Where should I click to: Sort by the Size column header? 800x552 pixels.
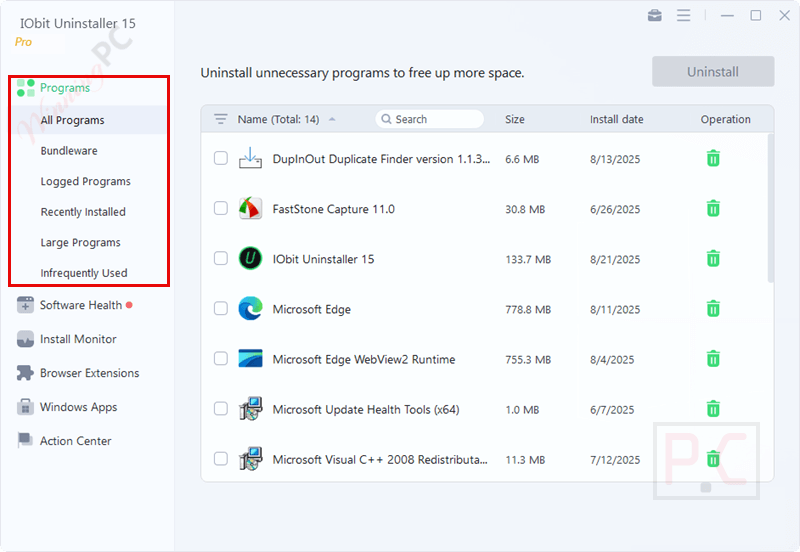(515, 119)
